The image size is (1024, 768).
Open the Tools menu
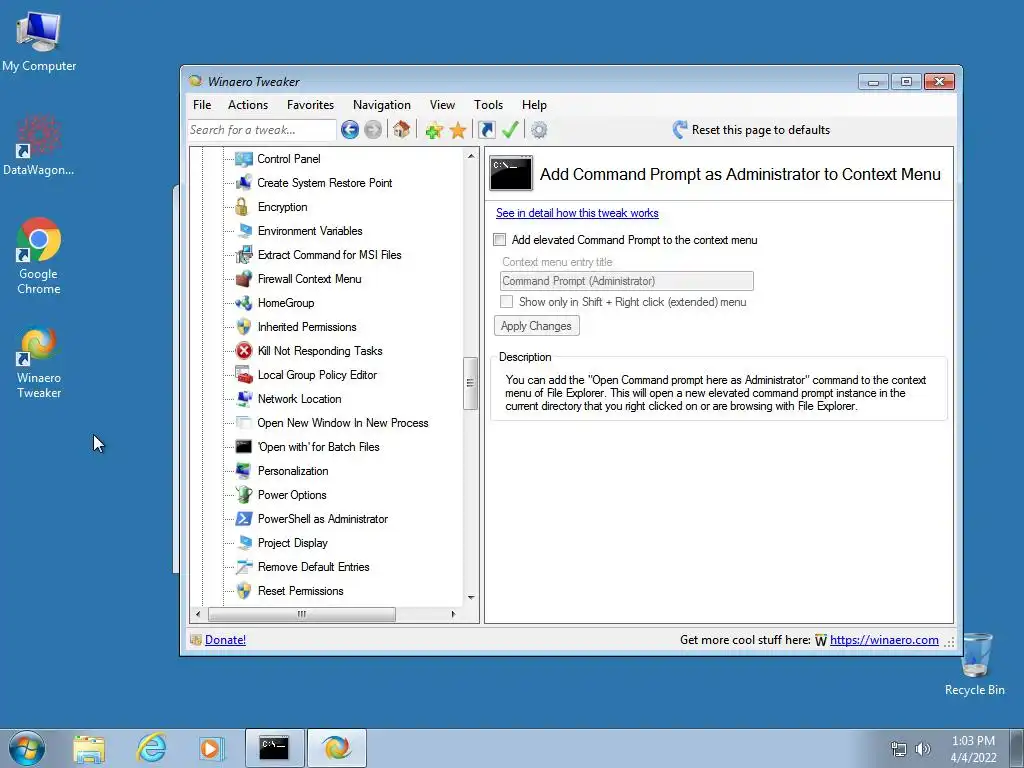(488, 105)
